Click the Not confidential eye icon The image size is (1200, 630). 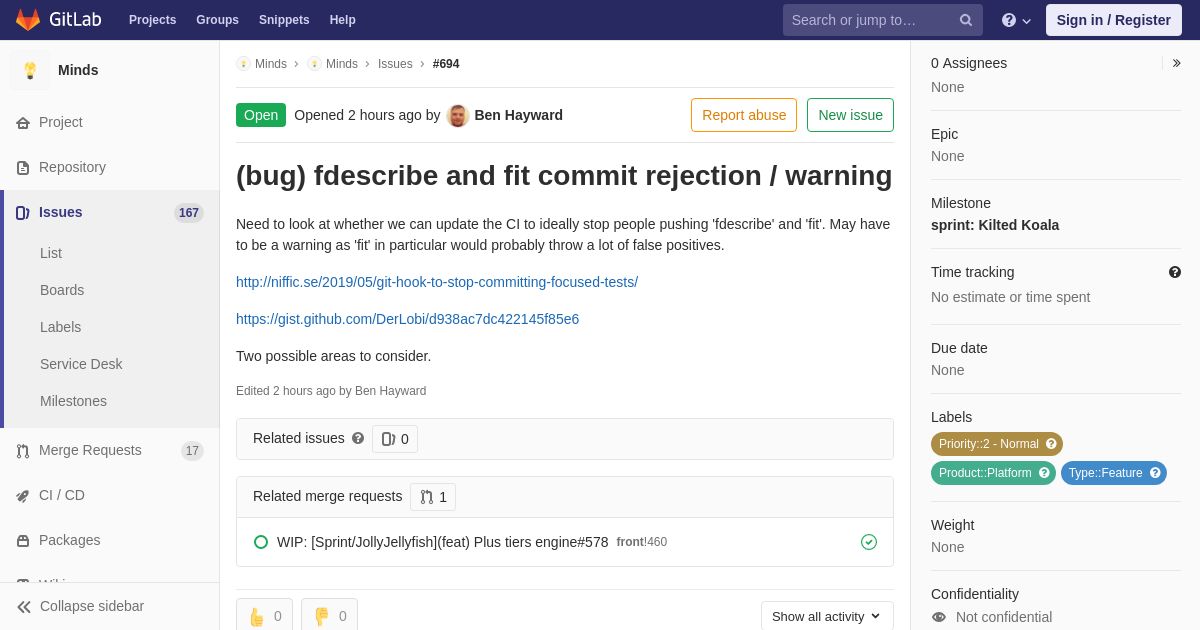click(x=939, y=617)
